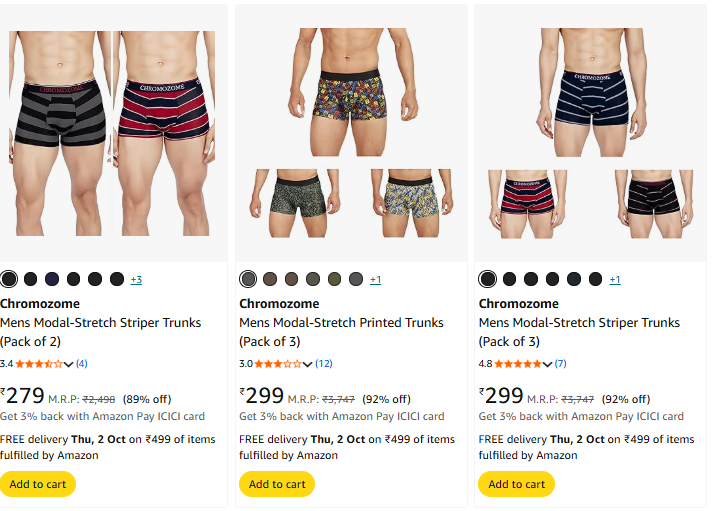Choose the olive swatch on Printed Trunks

pyautogui.click(x=335, y=279)
